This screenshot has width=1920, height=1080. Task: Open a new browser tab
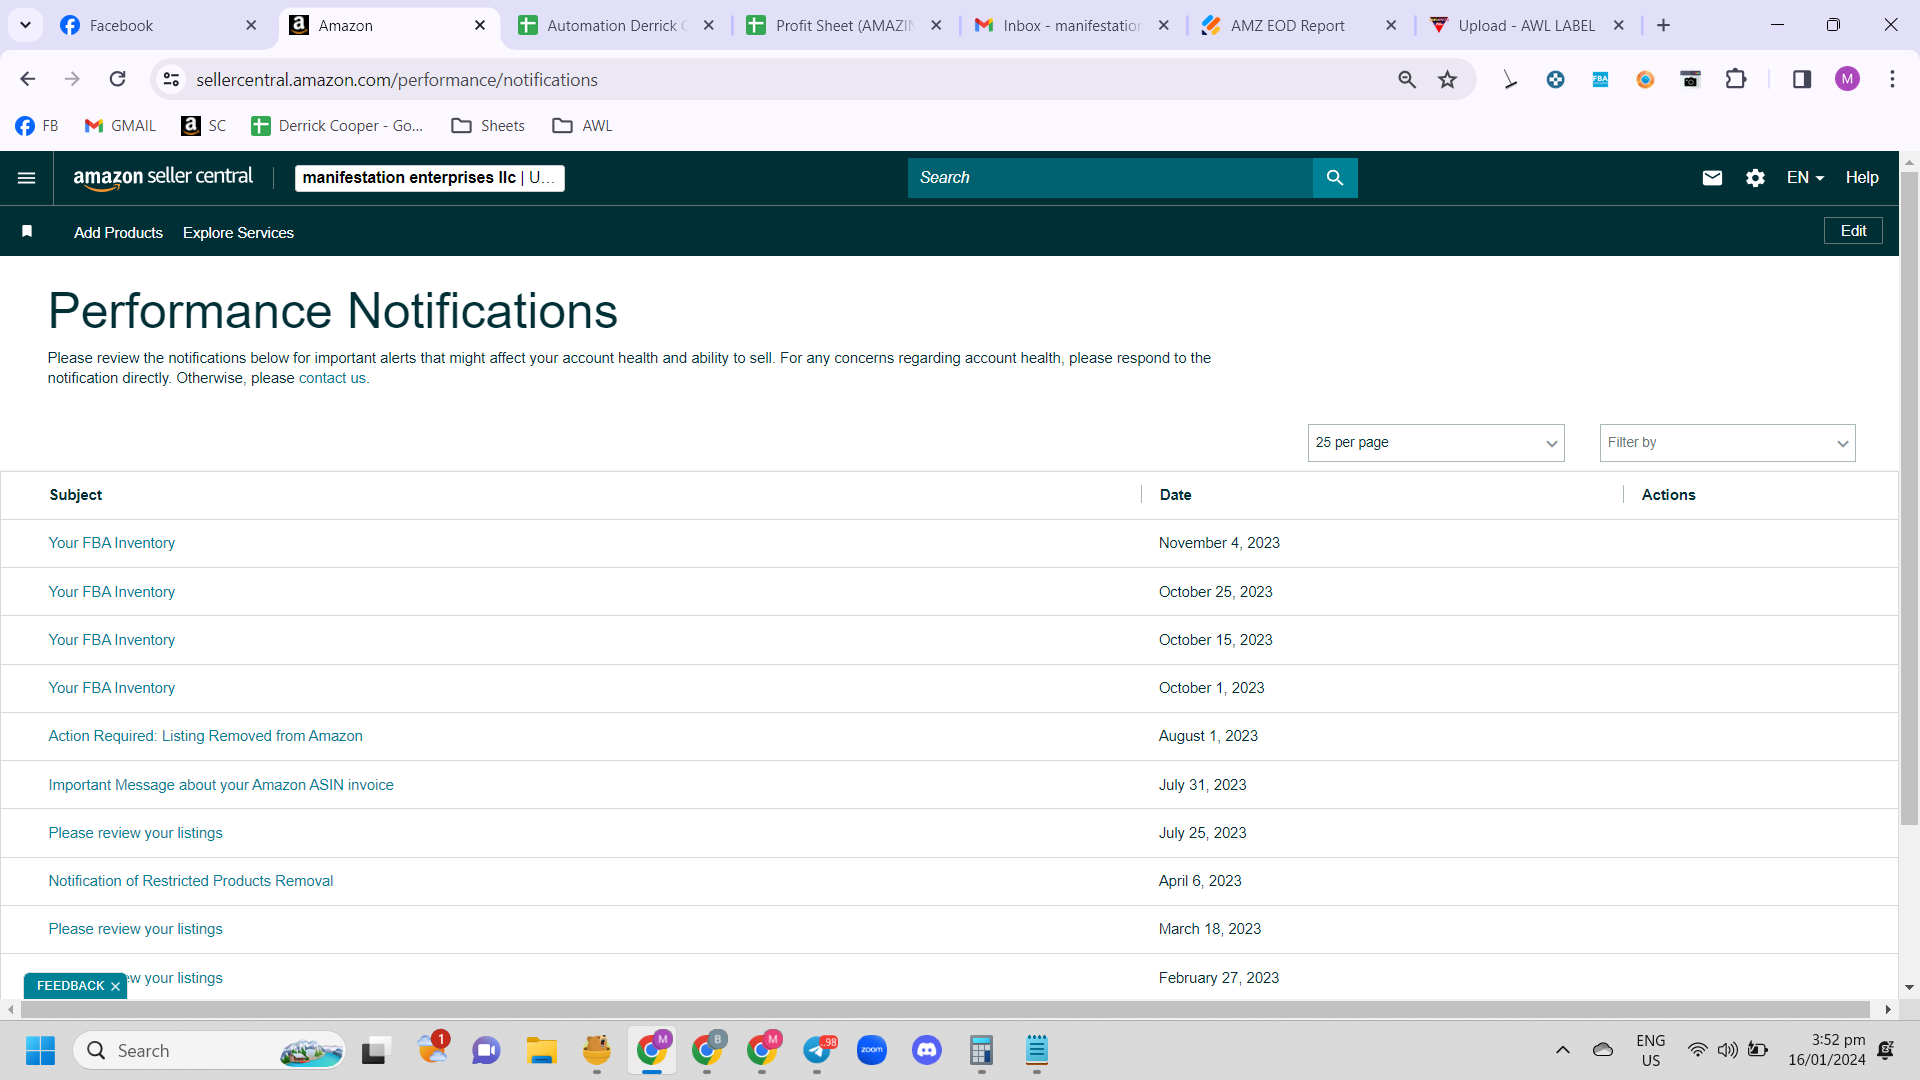click(1664, 25)
